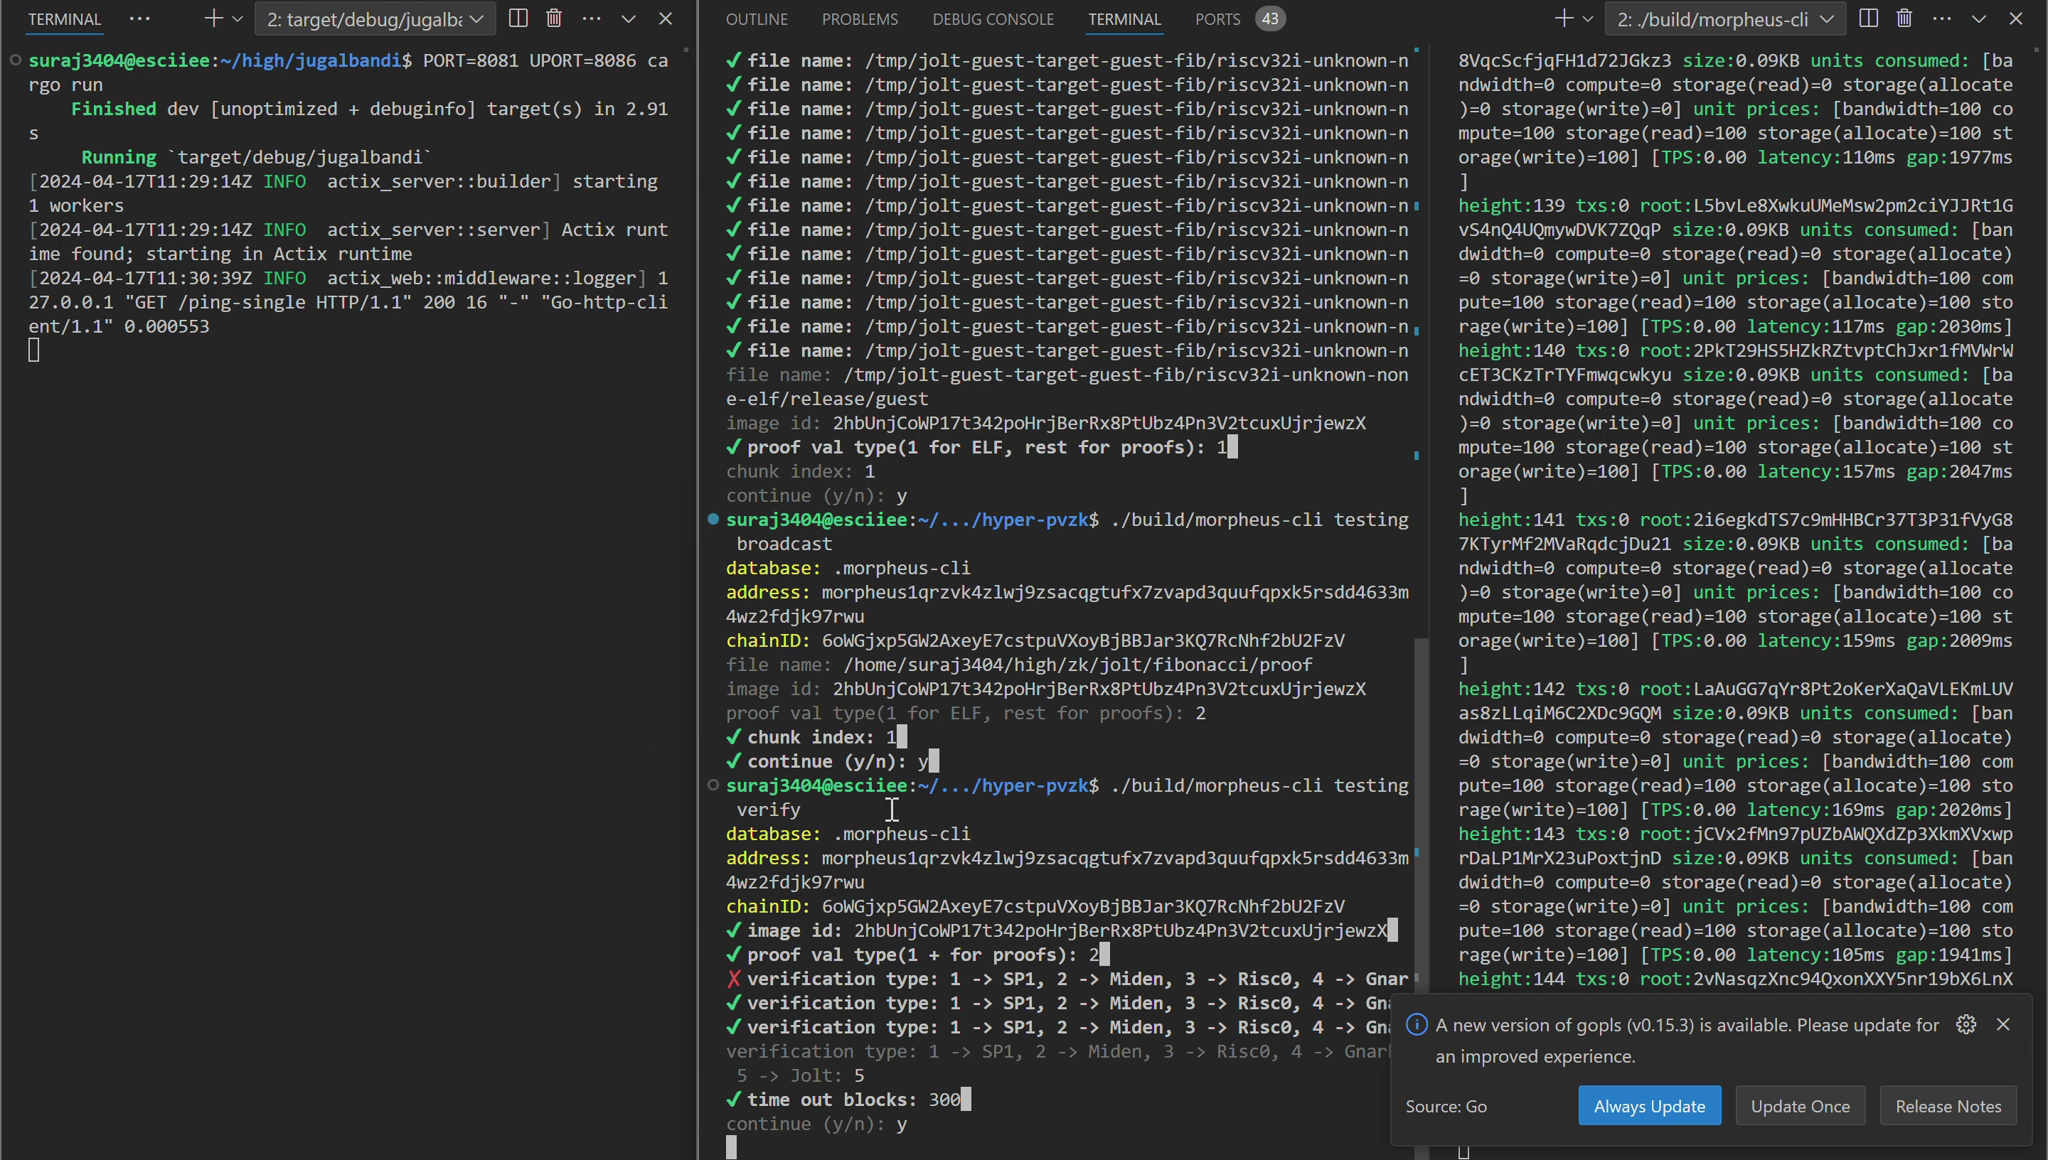
Task: Open left terminal selector '2: target/debug/jugalba'
Action: click(375, 19)
